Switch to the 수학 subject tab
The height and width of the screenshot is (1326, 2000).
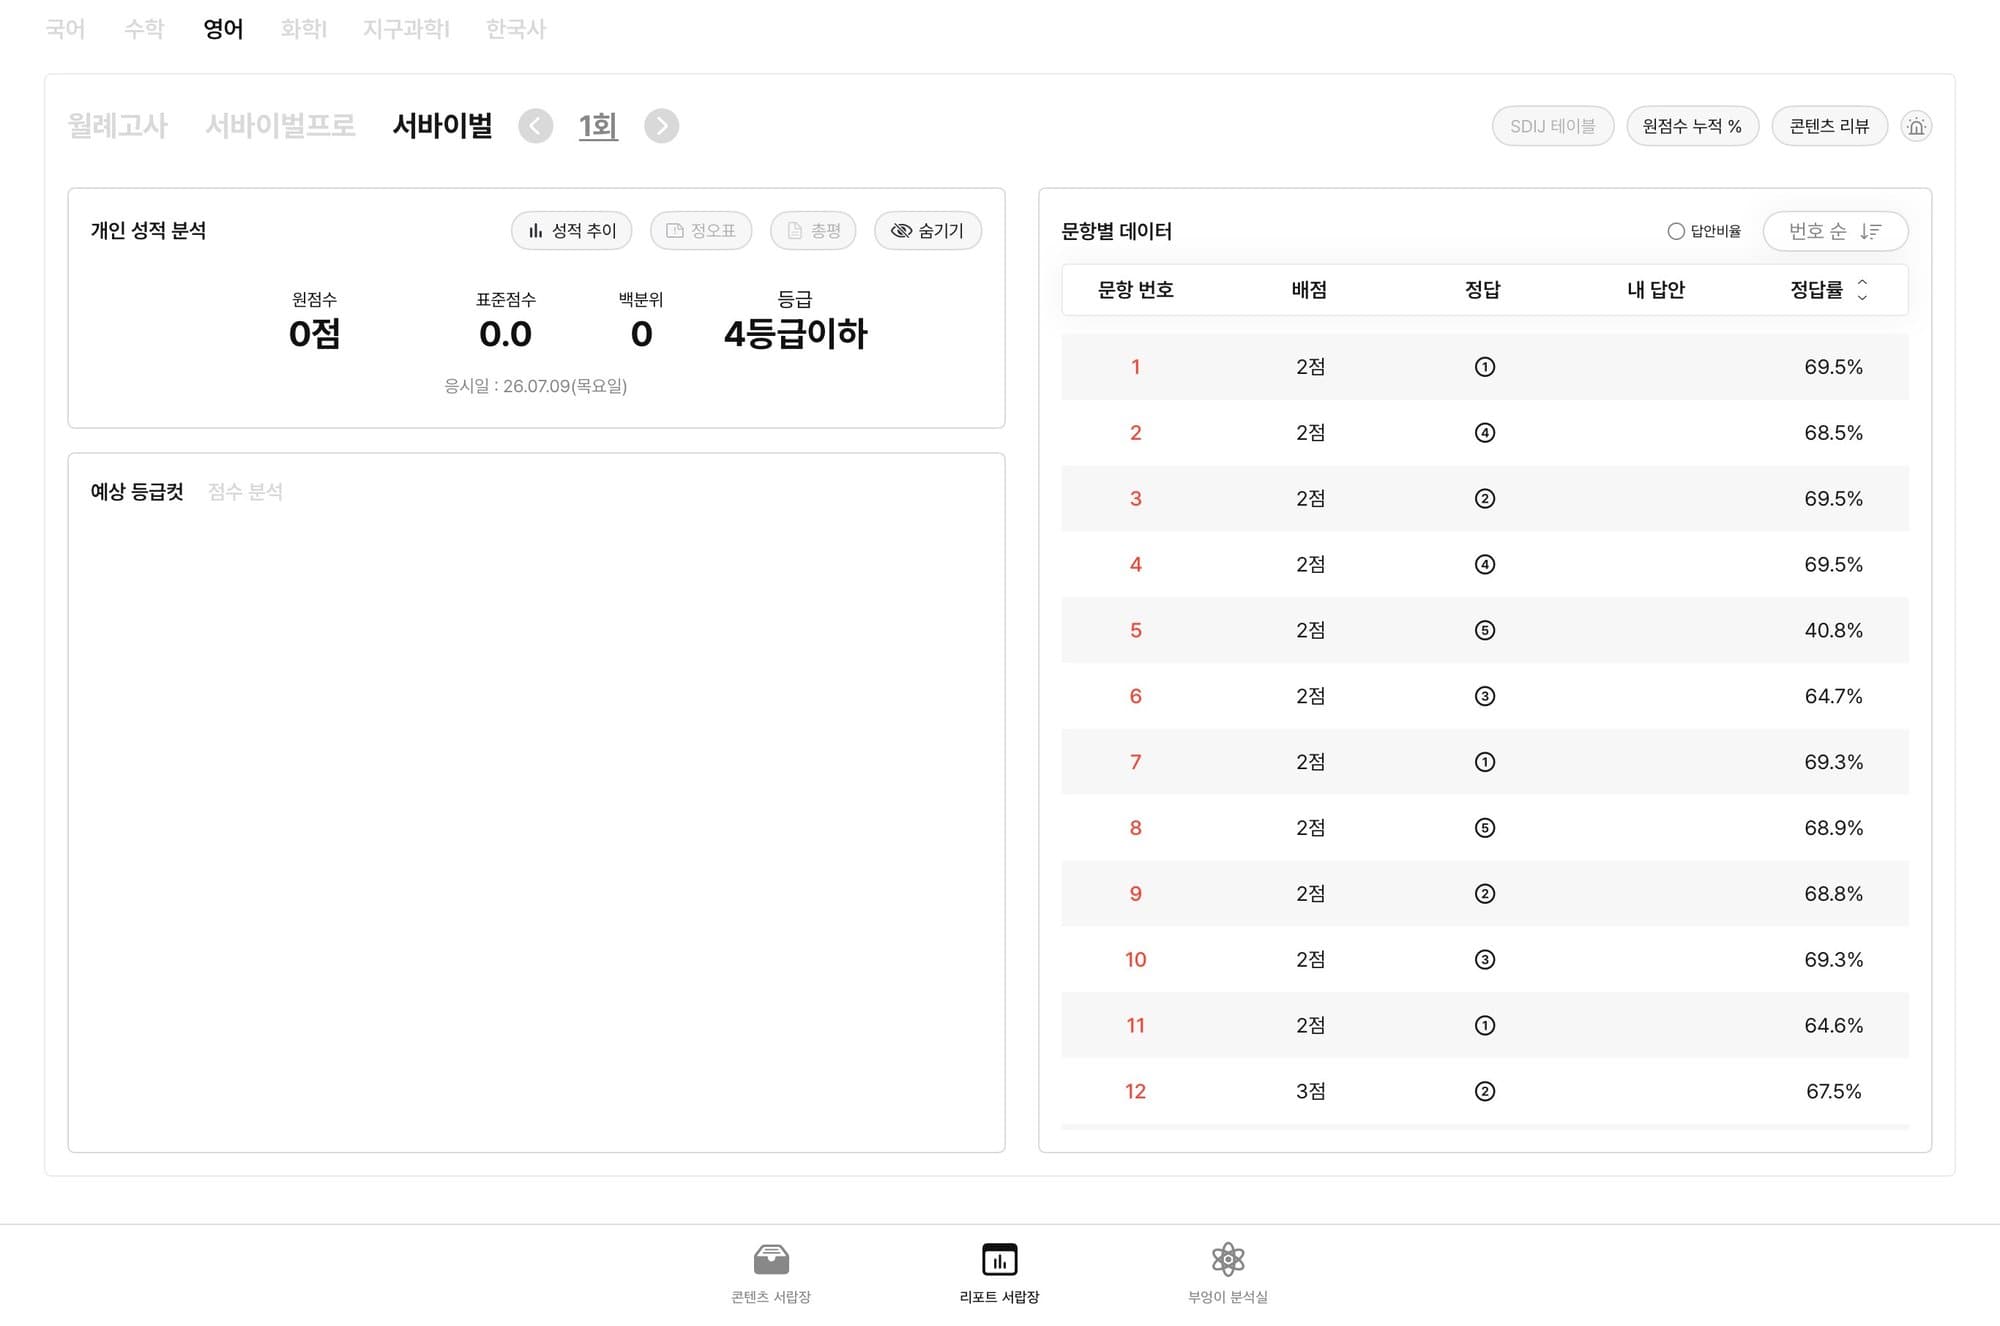pos(144,29)
